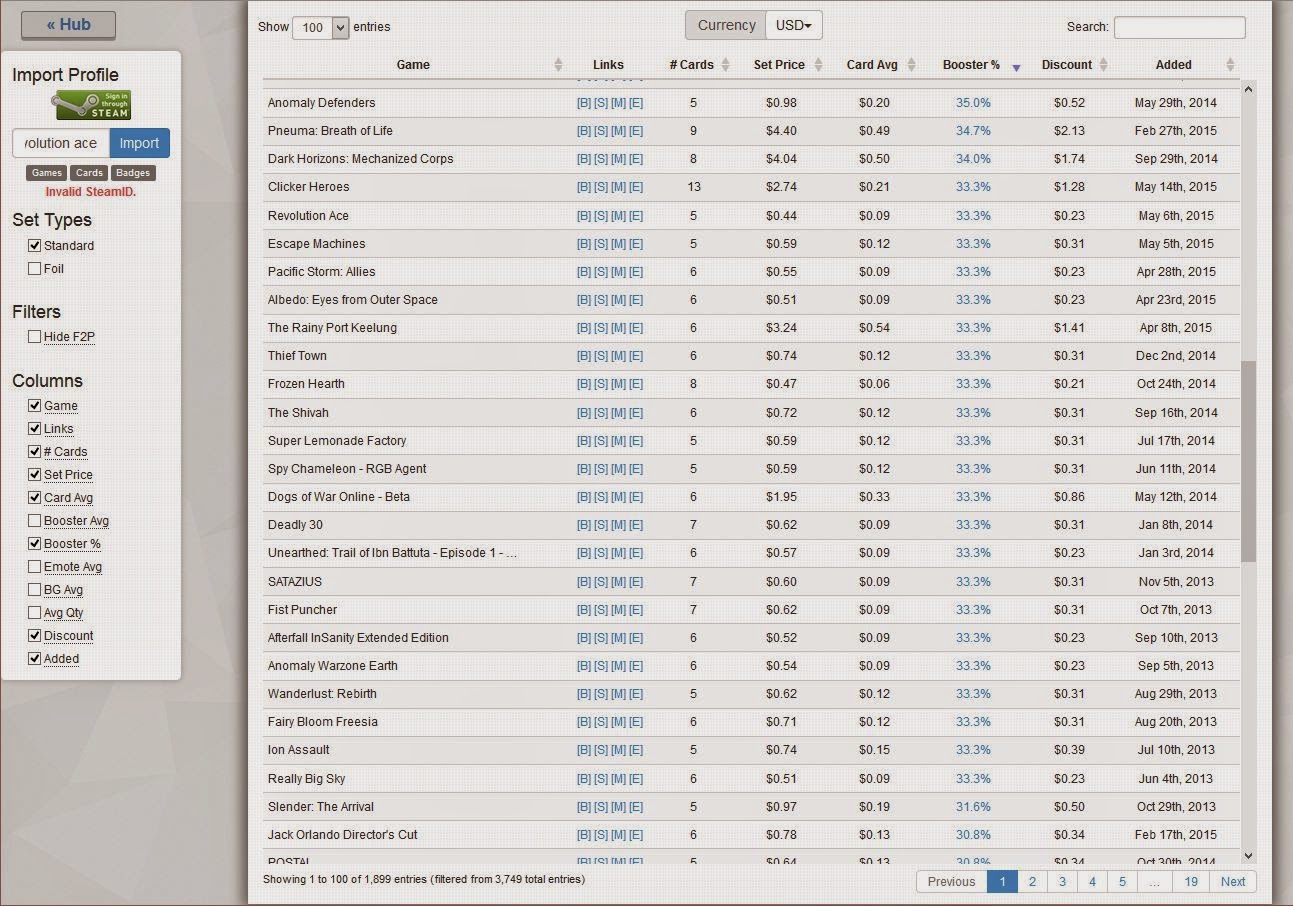Image resolution: width=1293 pixels, height=906 pixels.
Task: Go to page 3 of results
Action: click(x=1062, y=881)
